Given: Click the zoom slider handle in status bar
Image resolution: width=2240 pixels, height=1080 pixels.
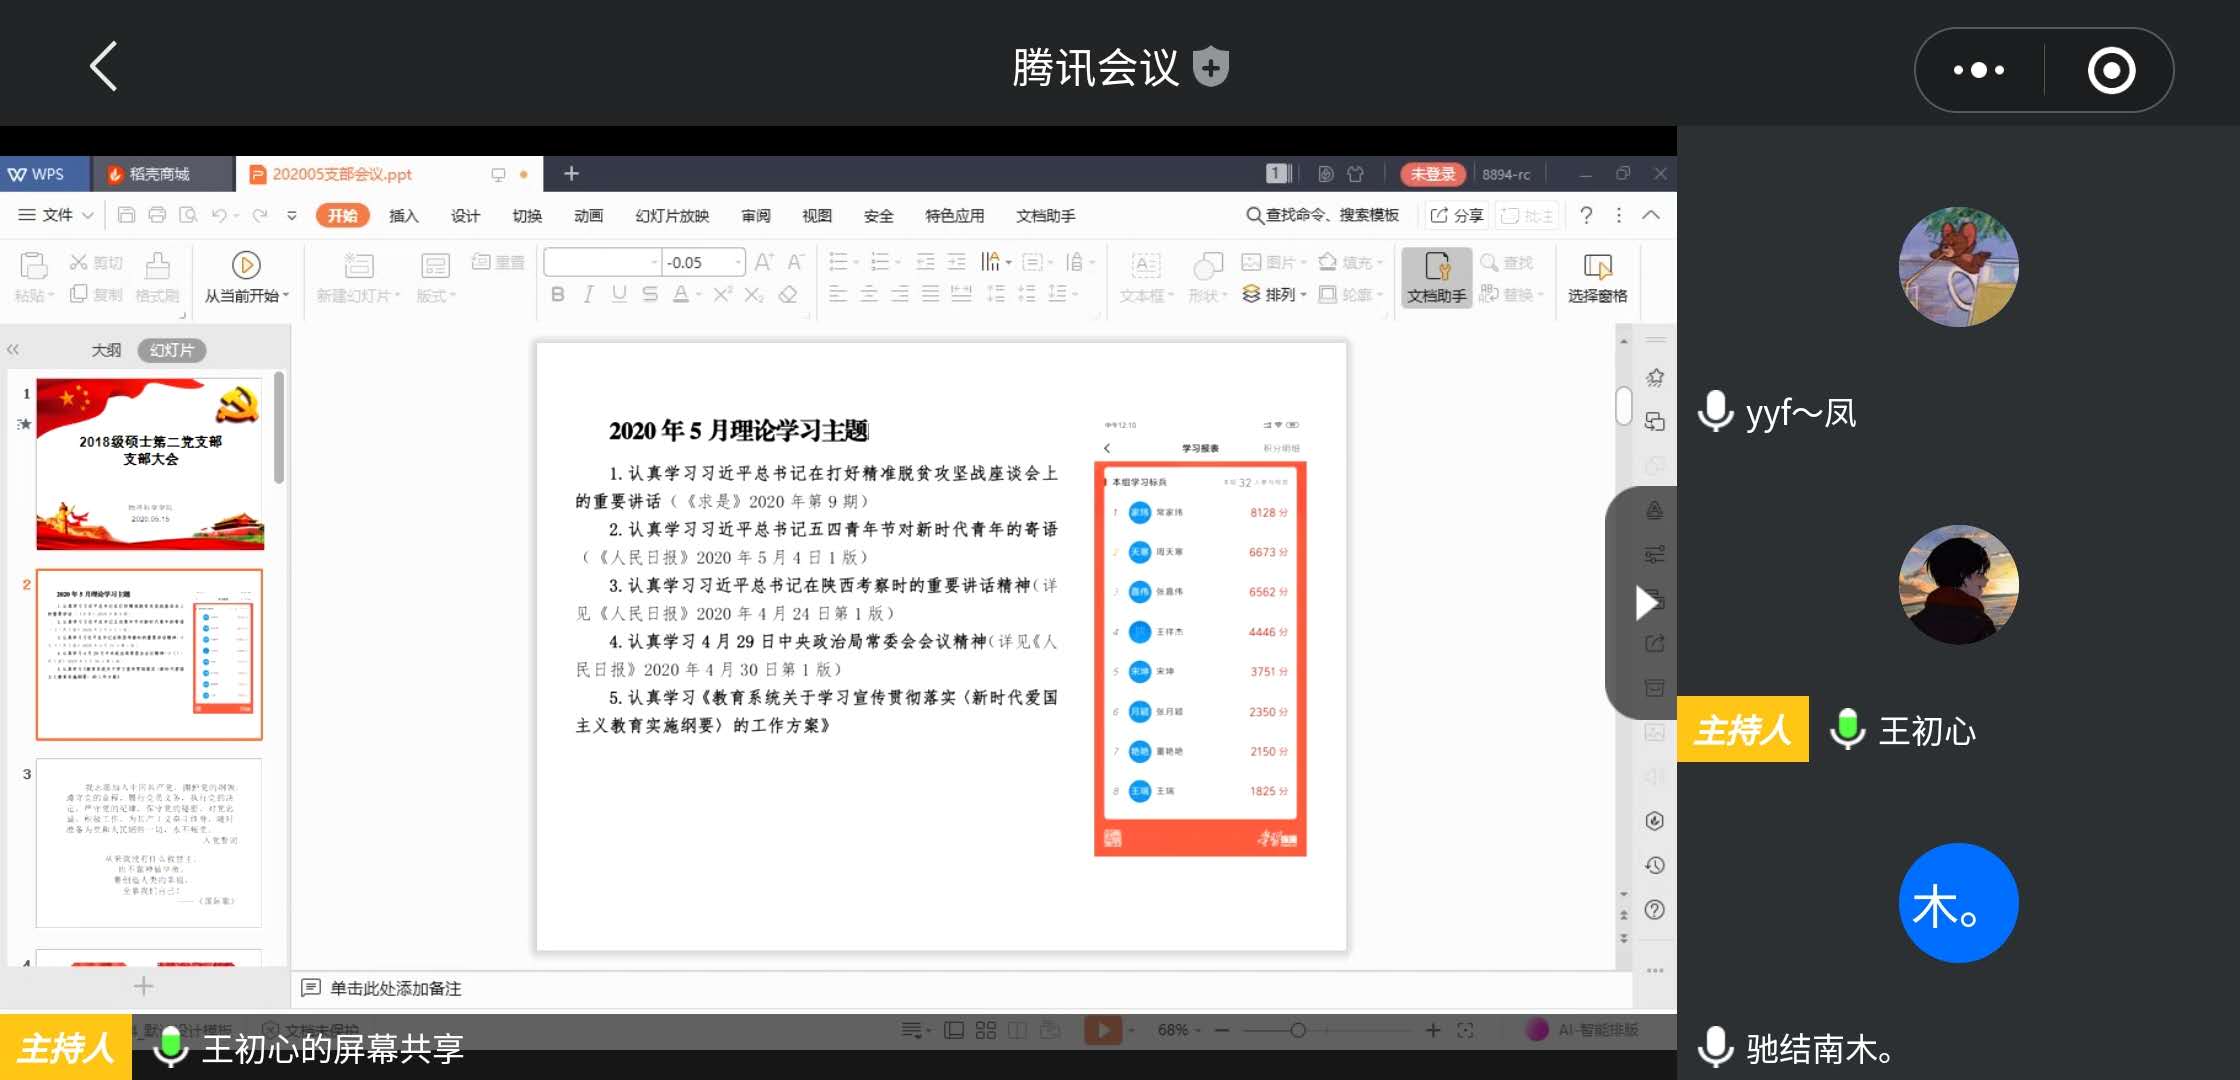Looking at the screenshot, I should point(1297,1030).
